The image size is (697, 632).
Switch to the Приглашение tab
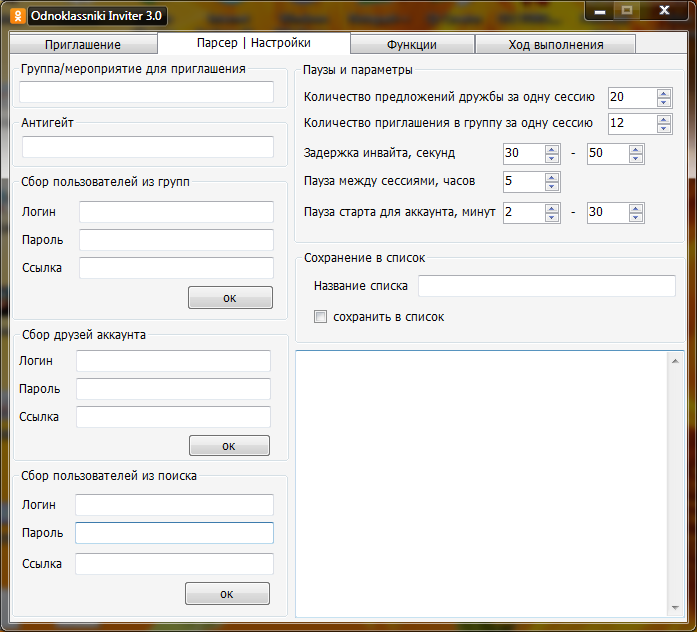coord(83,45)
